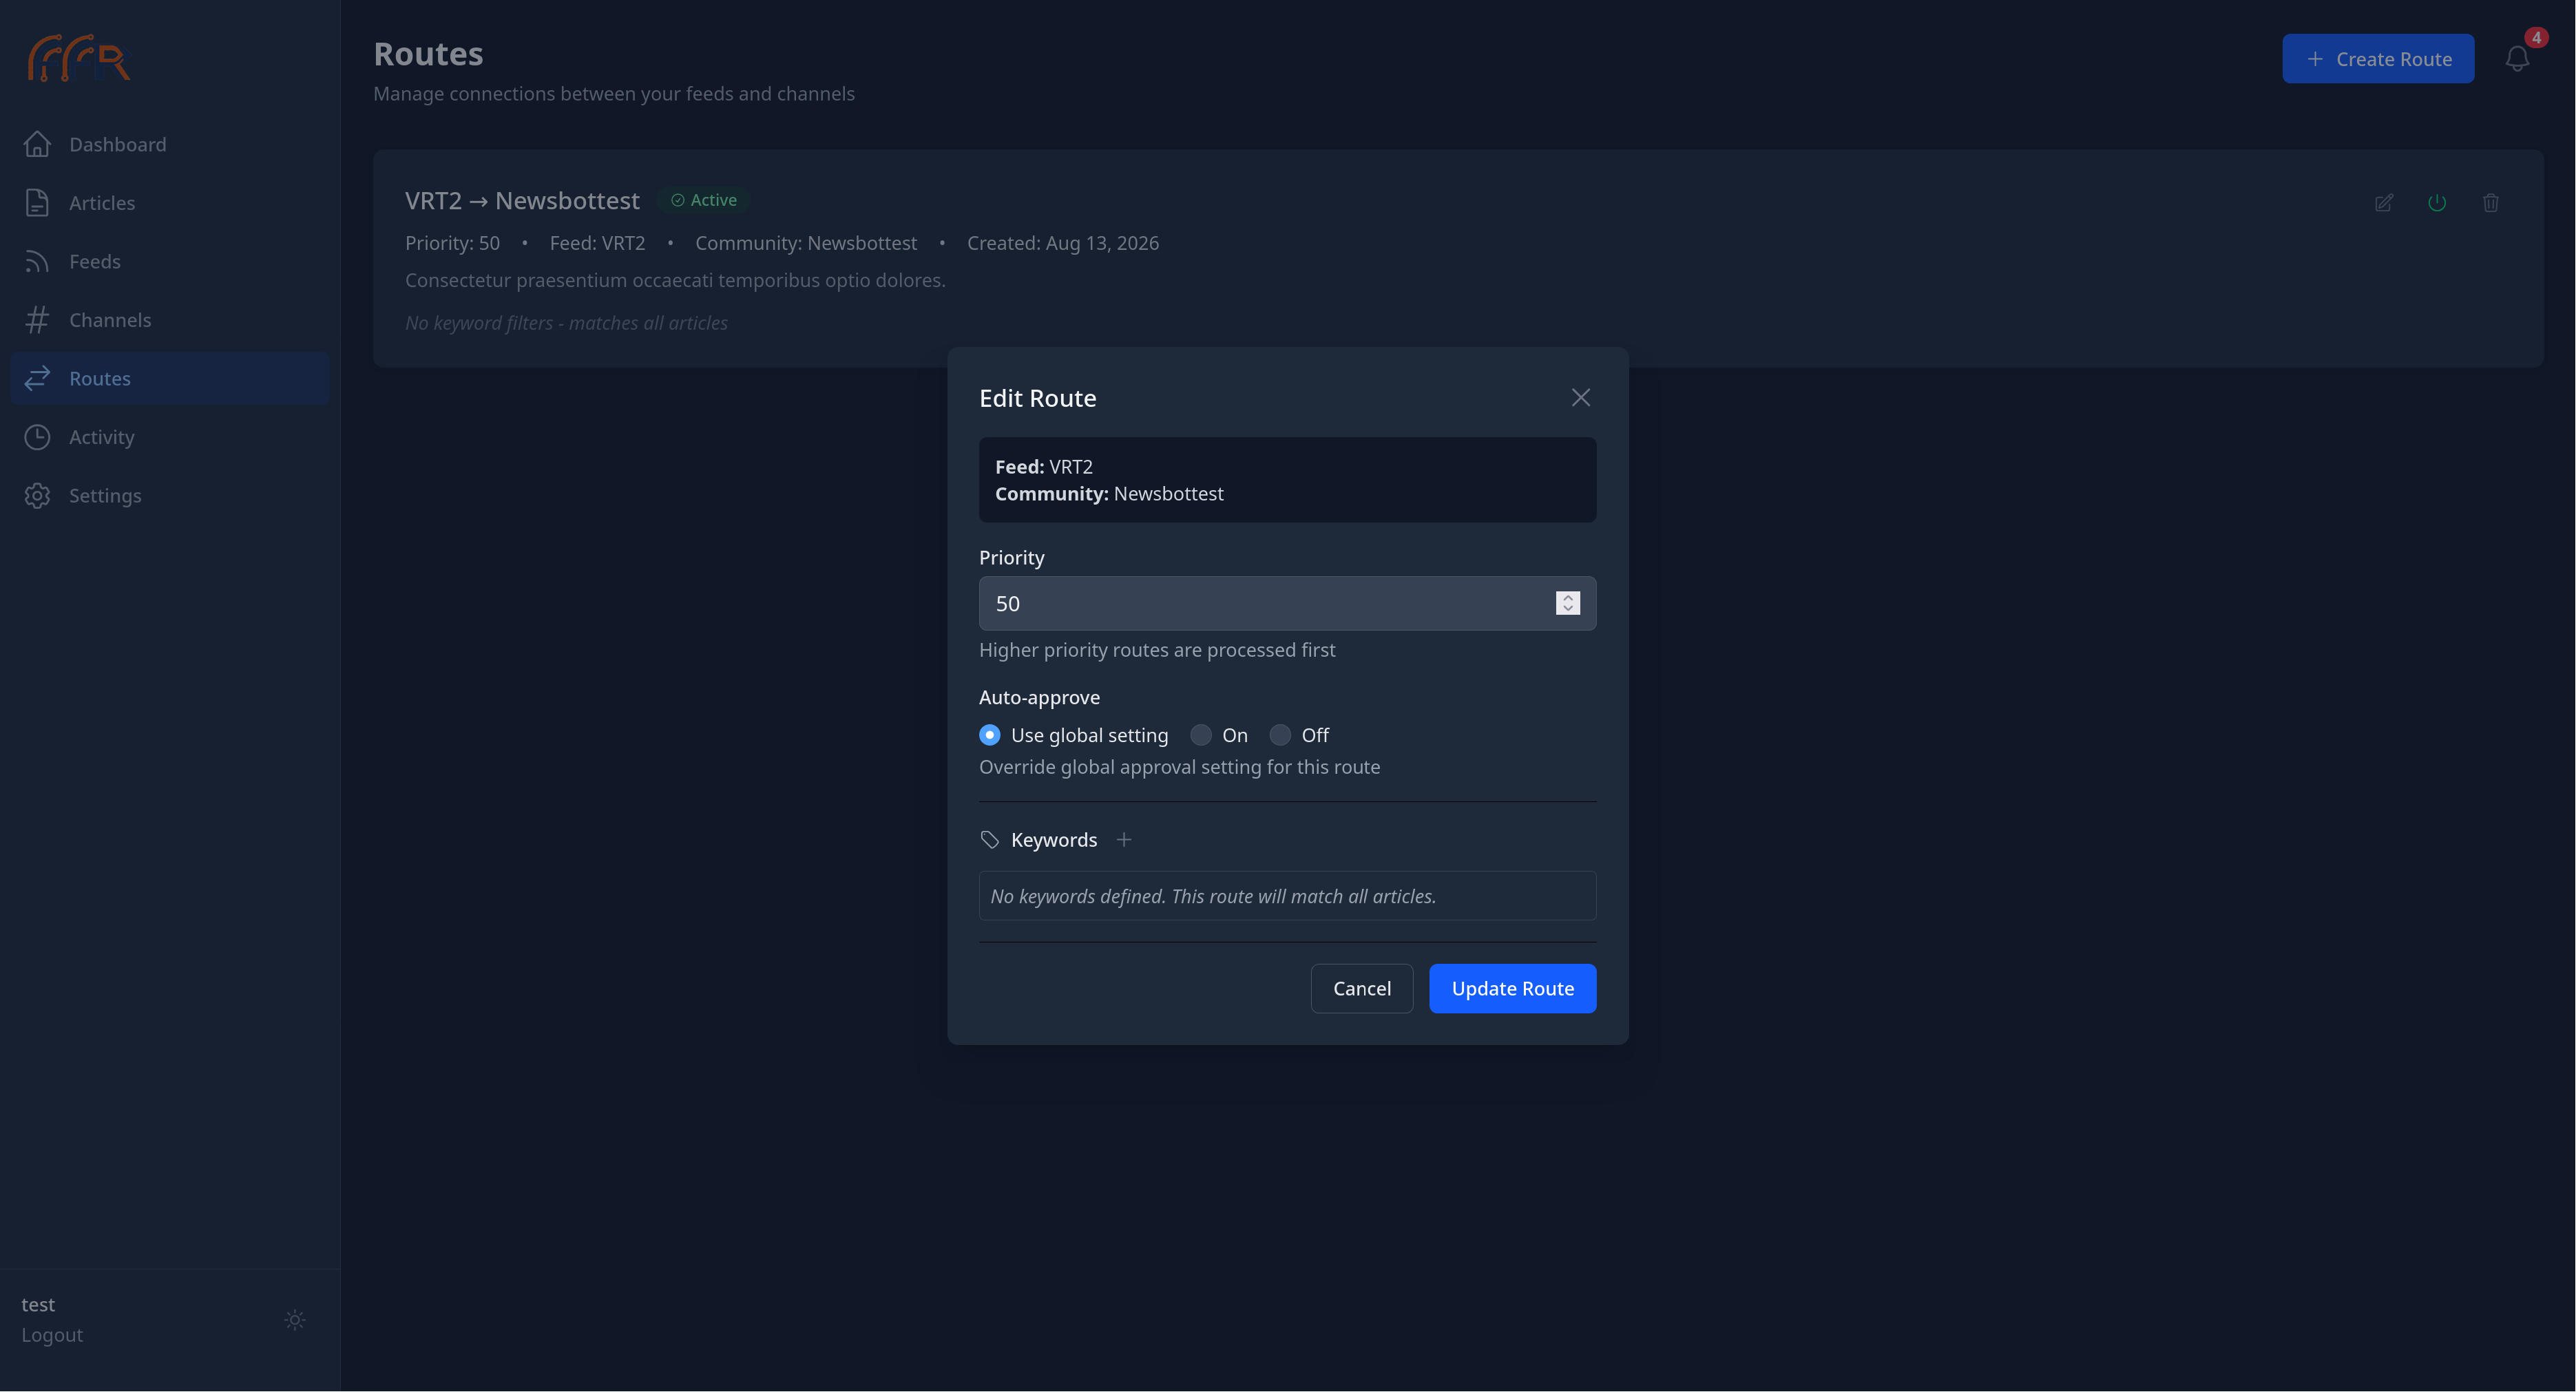Click the Cancel button
Viewport: 2576px width, 1392px height.
click(x=1361, y=988)
